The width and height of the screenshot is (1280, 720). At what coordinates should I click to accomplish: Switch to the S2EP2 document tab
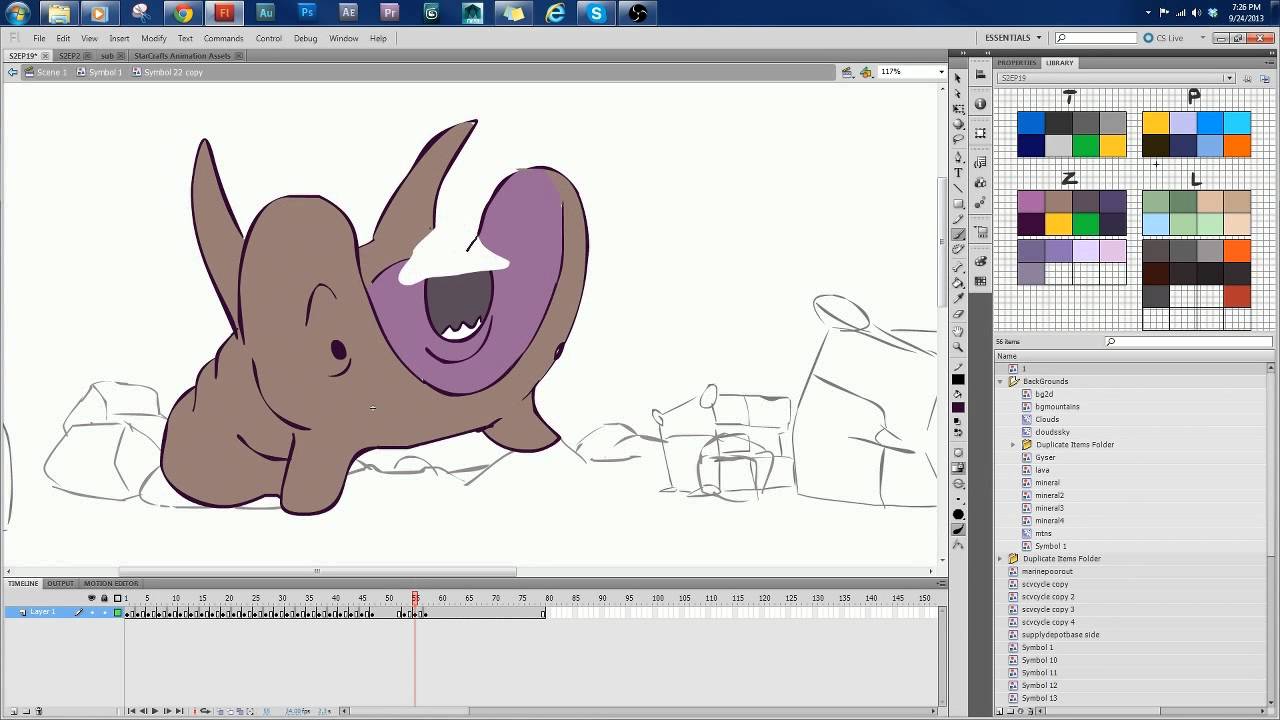[69, 56]
